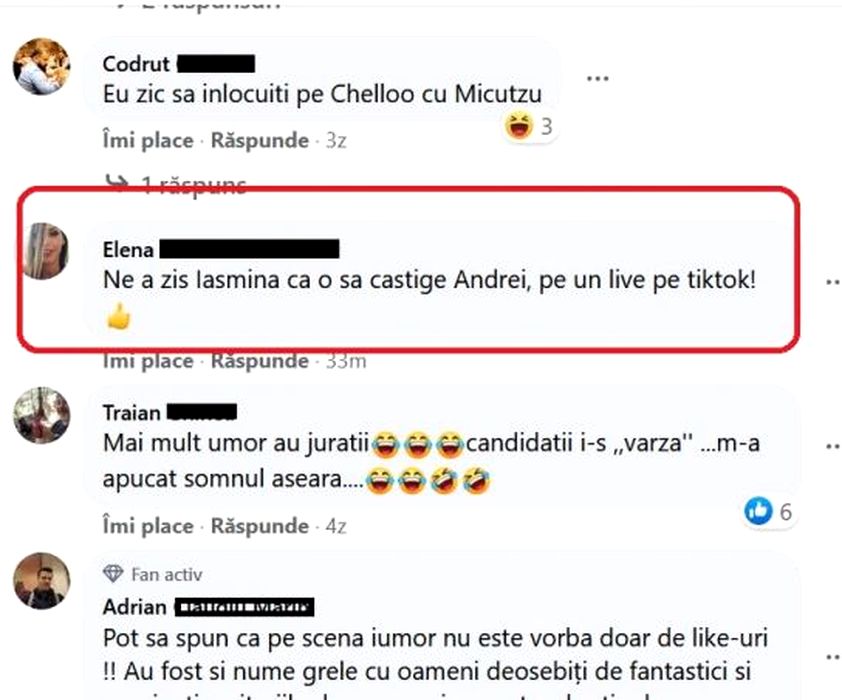Open the "3z" timestamp on Codrut's comment

pos(336,141)
